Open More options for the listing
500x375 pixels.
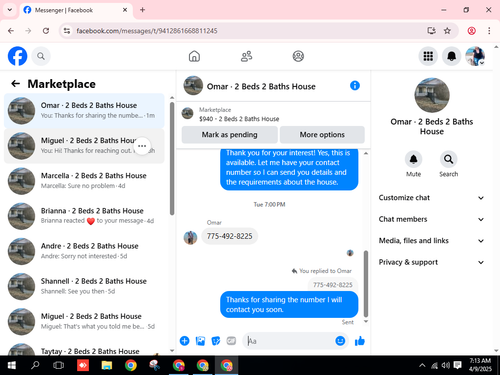pos(322,135)
